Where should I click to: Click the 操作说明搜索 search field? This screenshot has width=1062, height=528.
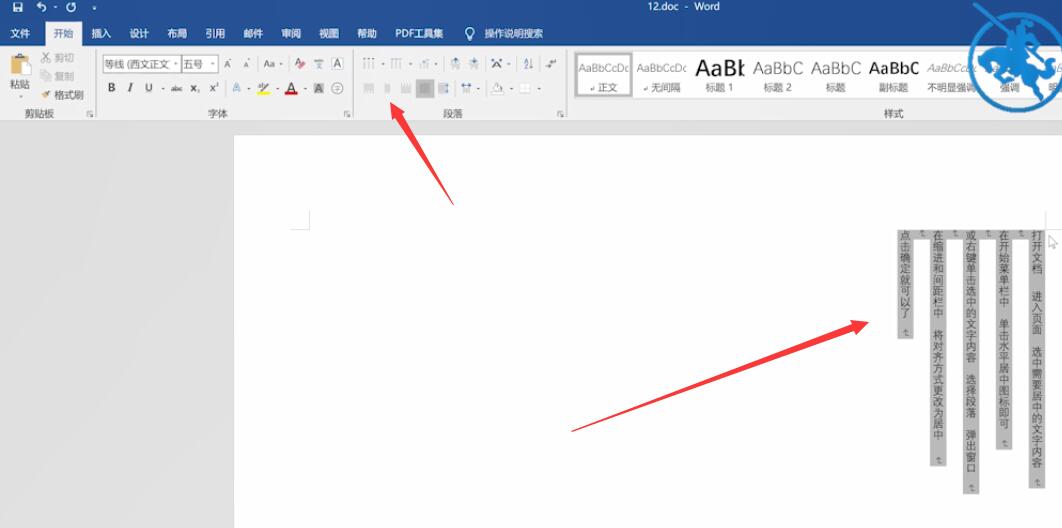(x=513, y=33)
